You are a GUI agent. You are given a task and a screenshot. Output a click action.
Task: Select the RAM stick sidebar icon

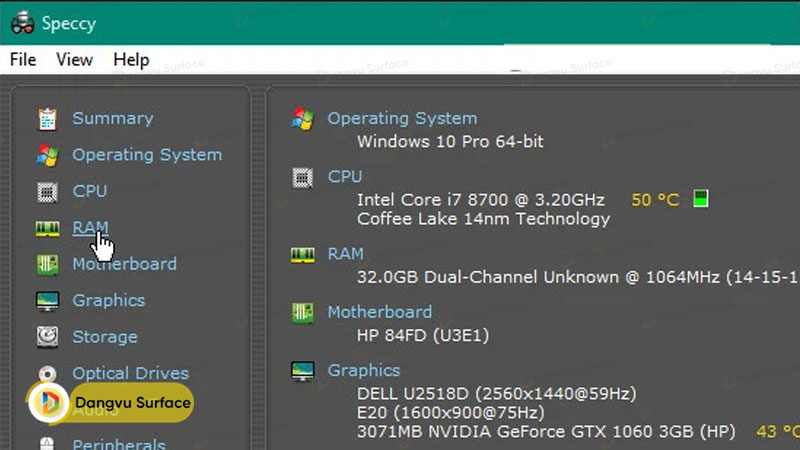tap(47, 228)
